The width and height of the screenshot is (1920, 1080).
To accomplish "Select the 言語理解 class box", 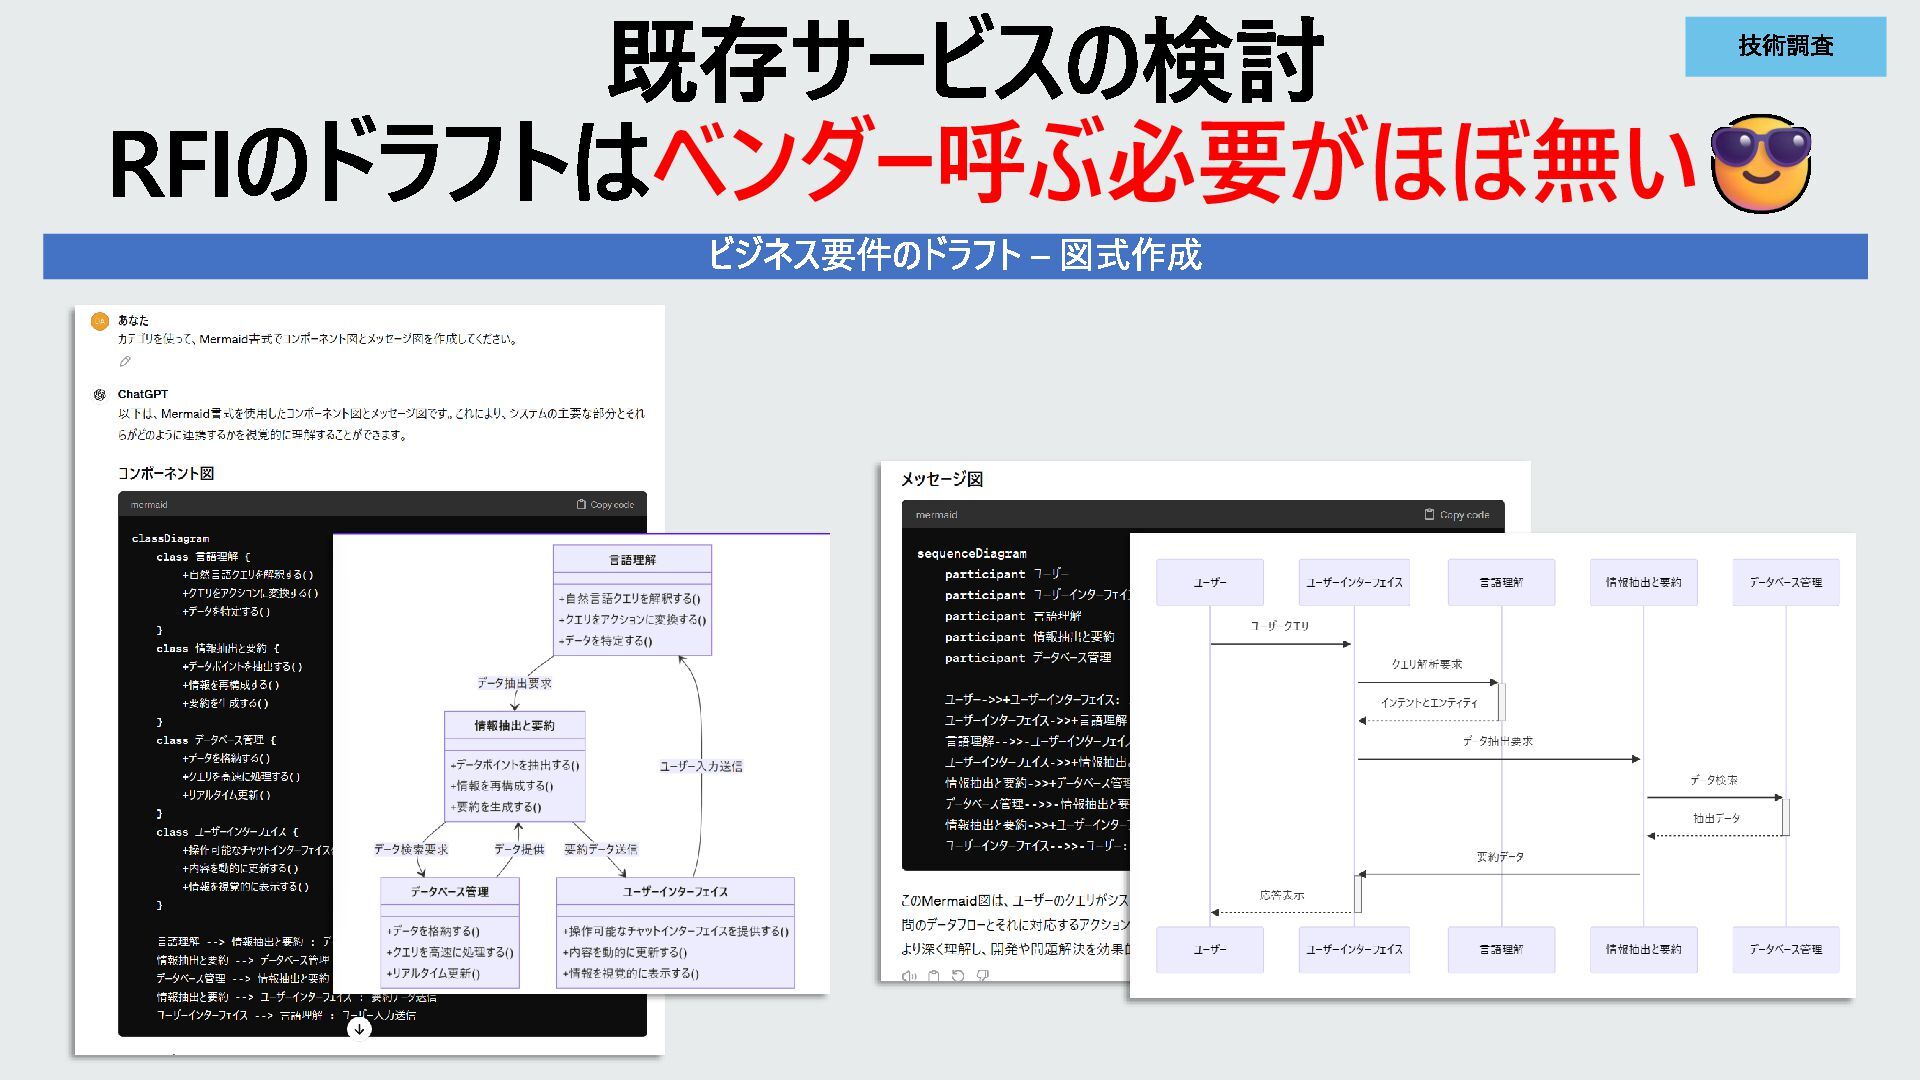I will point(632,599).
